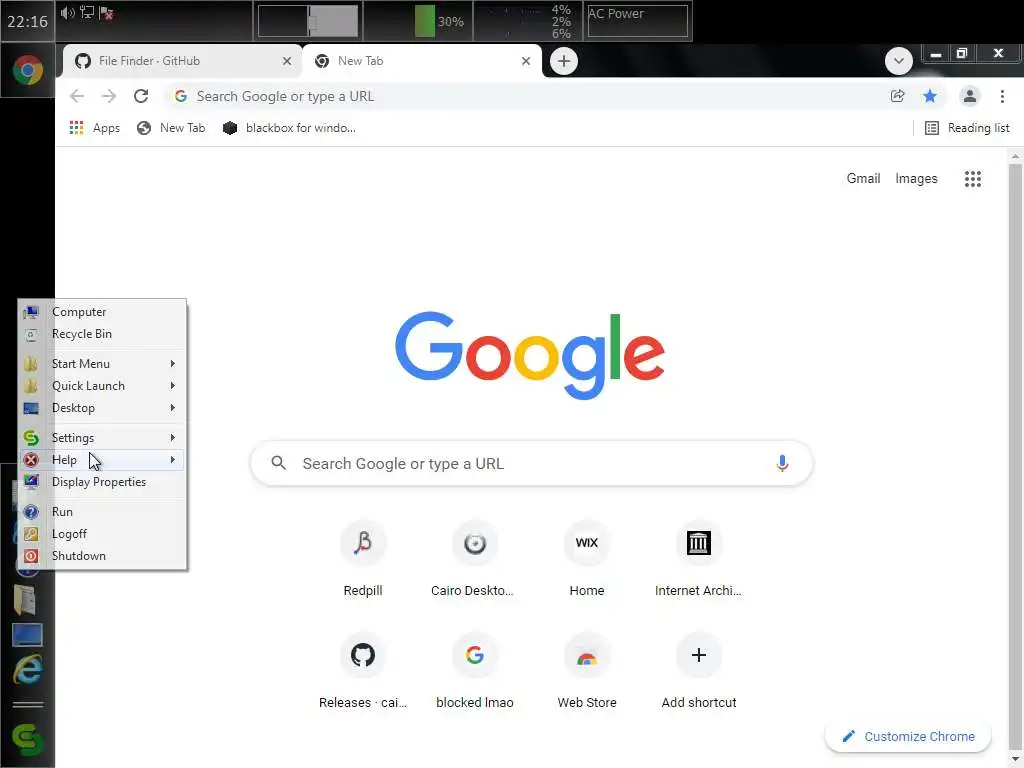Open the tab search dropdown chevron
Image resolution: width=1024 pixels, height=768 pixels.
[899, 61]
